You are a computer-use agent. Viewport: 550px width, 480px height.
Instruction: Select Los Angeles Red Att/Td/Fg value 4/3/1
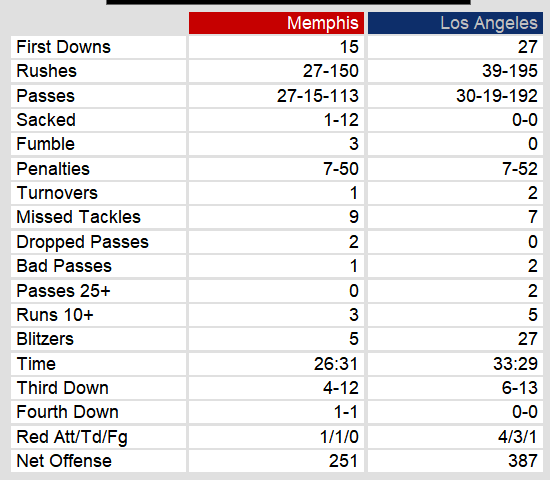click(518, 437)
